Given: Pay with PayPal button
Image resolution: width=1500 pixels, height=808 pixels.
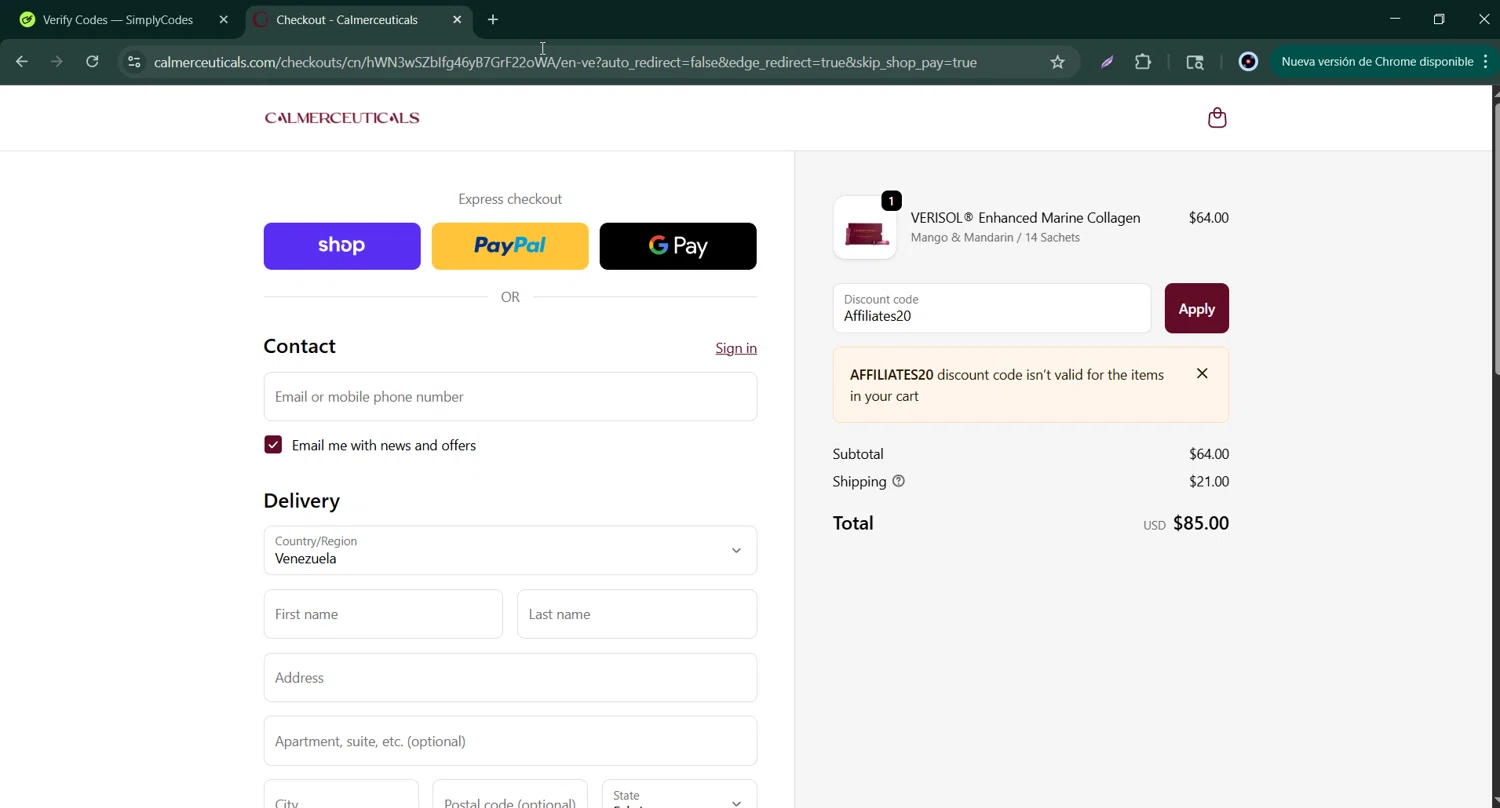Looking at the screenshot, I should click(510, 246).
